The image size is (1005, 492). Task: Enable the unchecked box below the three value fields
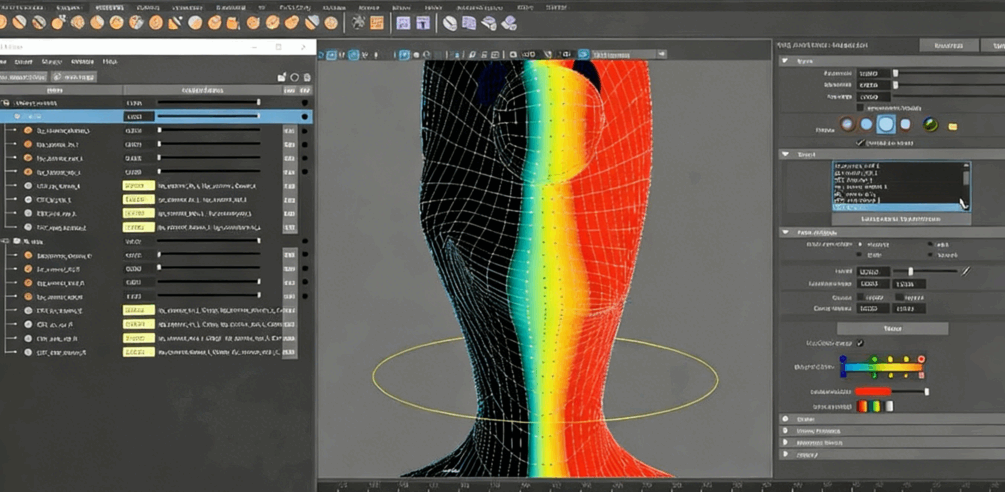coord(860,107)
